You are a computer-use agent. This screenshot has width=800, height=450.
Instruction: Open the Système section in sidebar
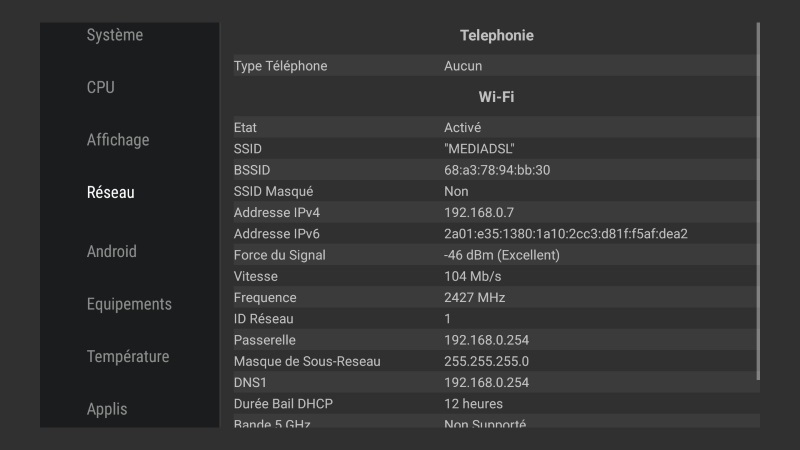point(115,35)
